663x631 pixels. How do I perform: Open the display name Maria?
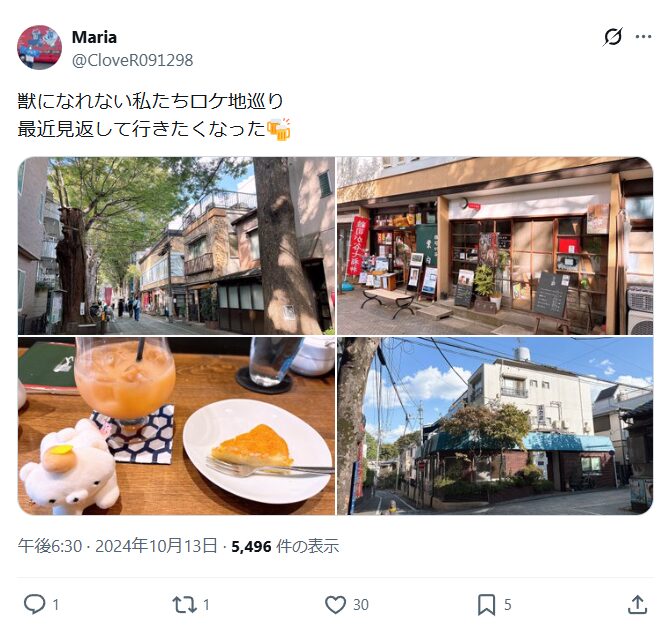click(94, 37)
